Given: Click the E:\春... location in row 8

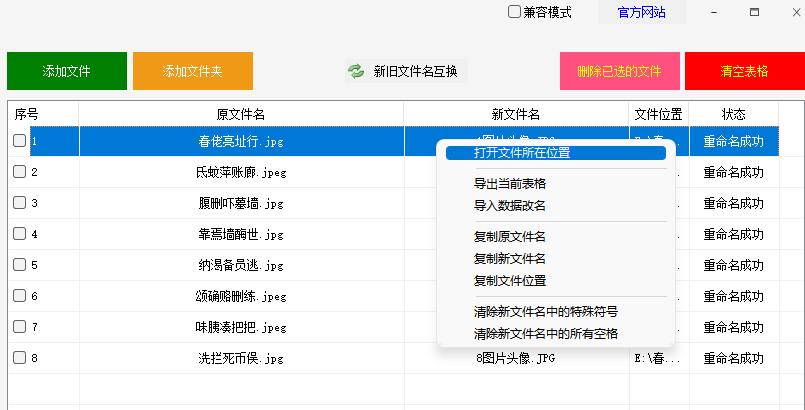Looking at the screenshot, I should (x=658, y=359).
